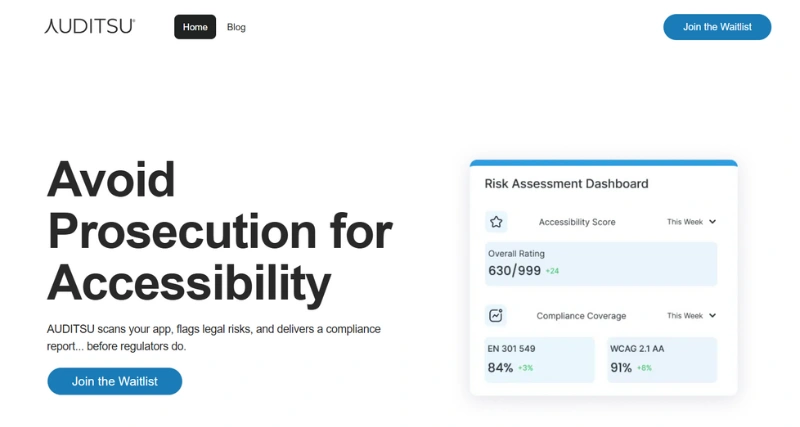Click the AUDITSU scans your app description
The image size is (800, 427).
point(214,337)
